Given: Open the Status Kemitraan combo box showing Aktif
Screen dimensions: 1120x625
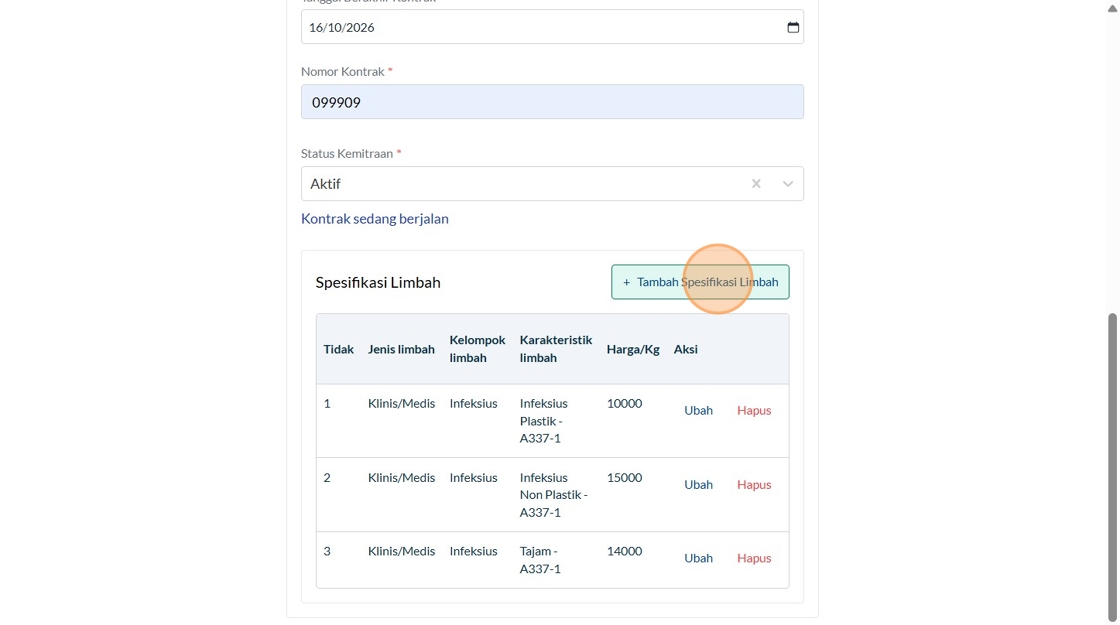Looking at the screenshot, I should point(520,184).
